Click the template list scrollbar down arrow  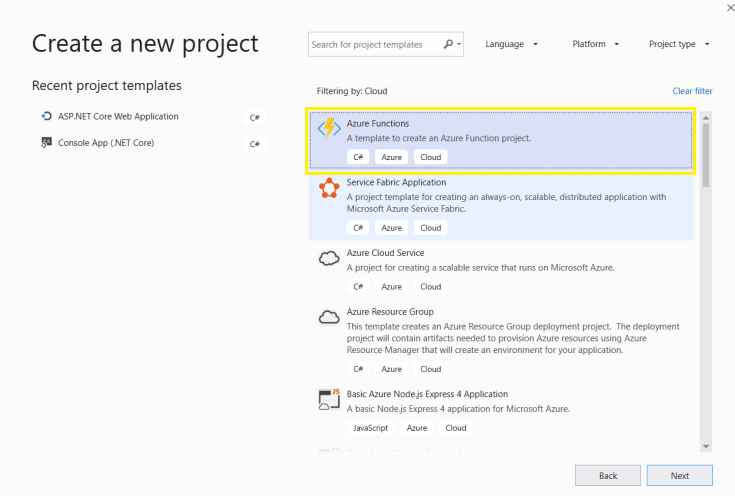[x=706, y=446]
